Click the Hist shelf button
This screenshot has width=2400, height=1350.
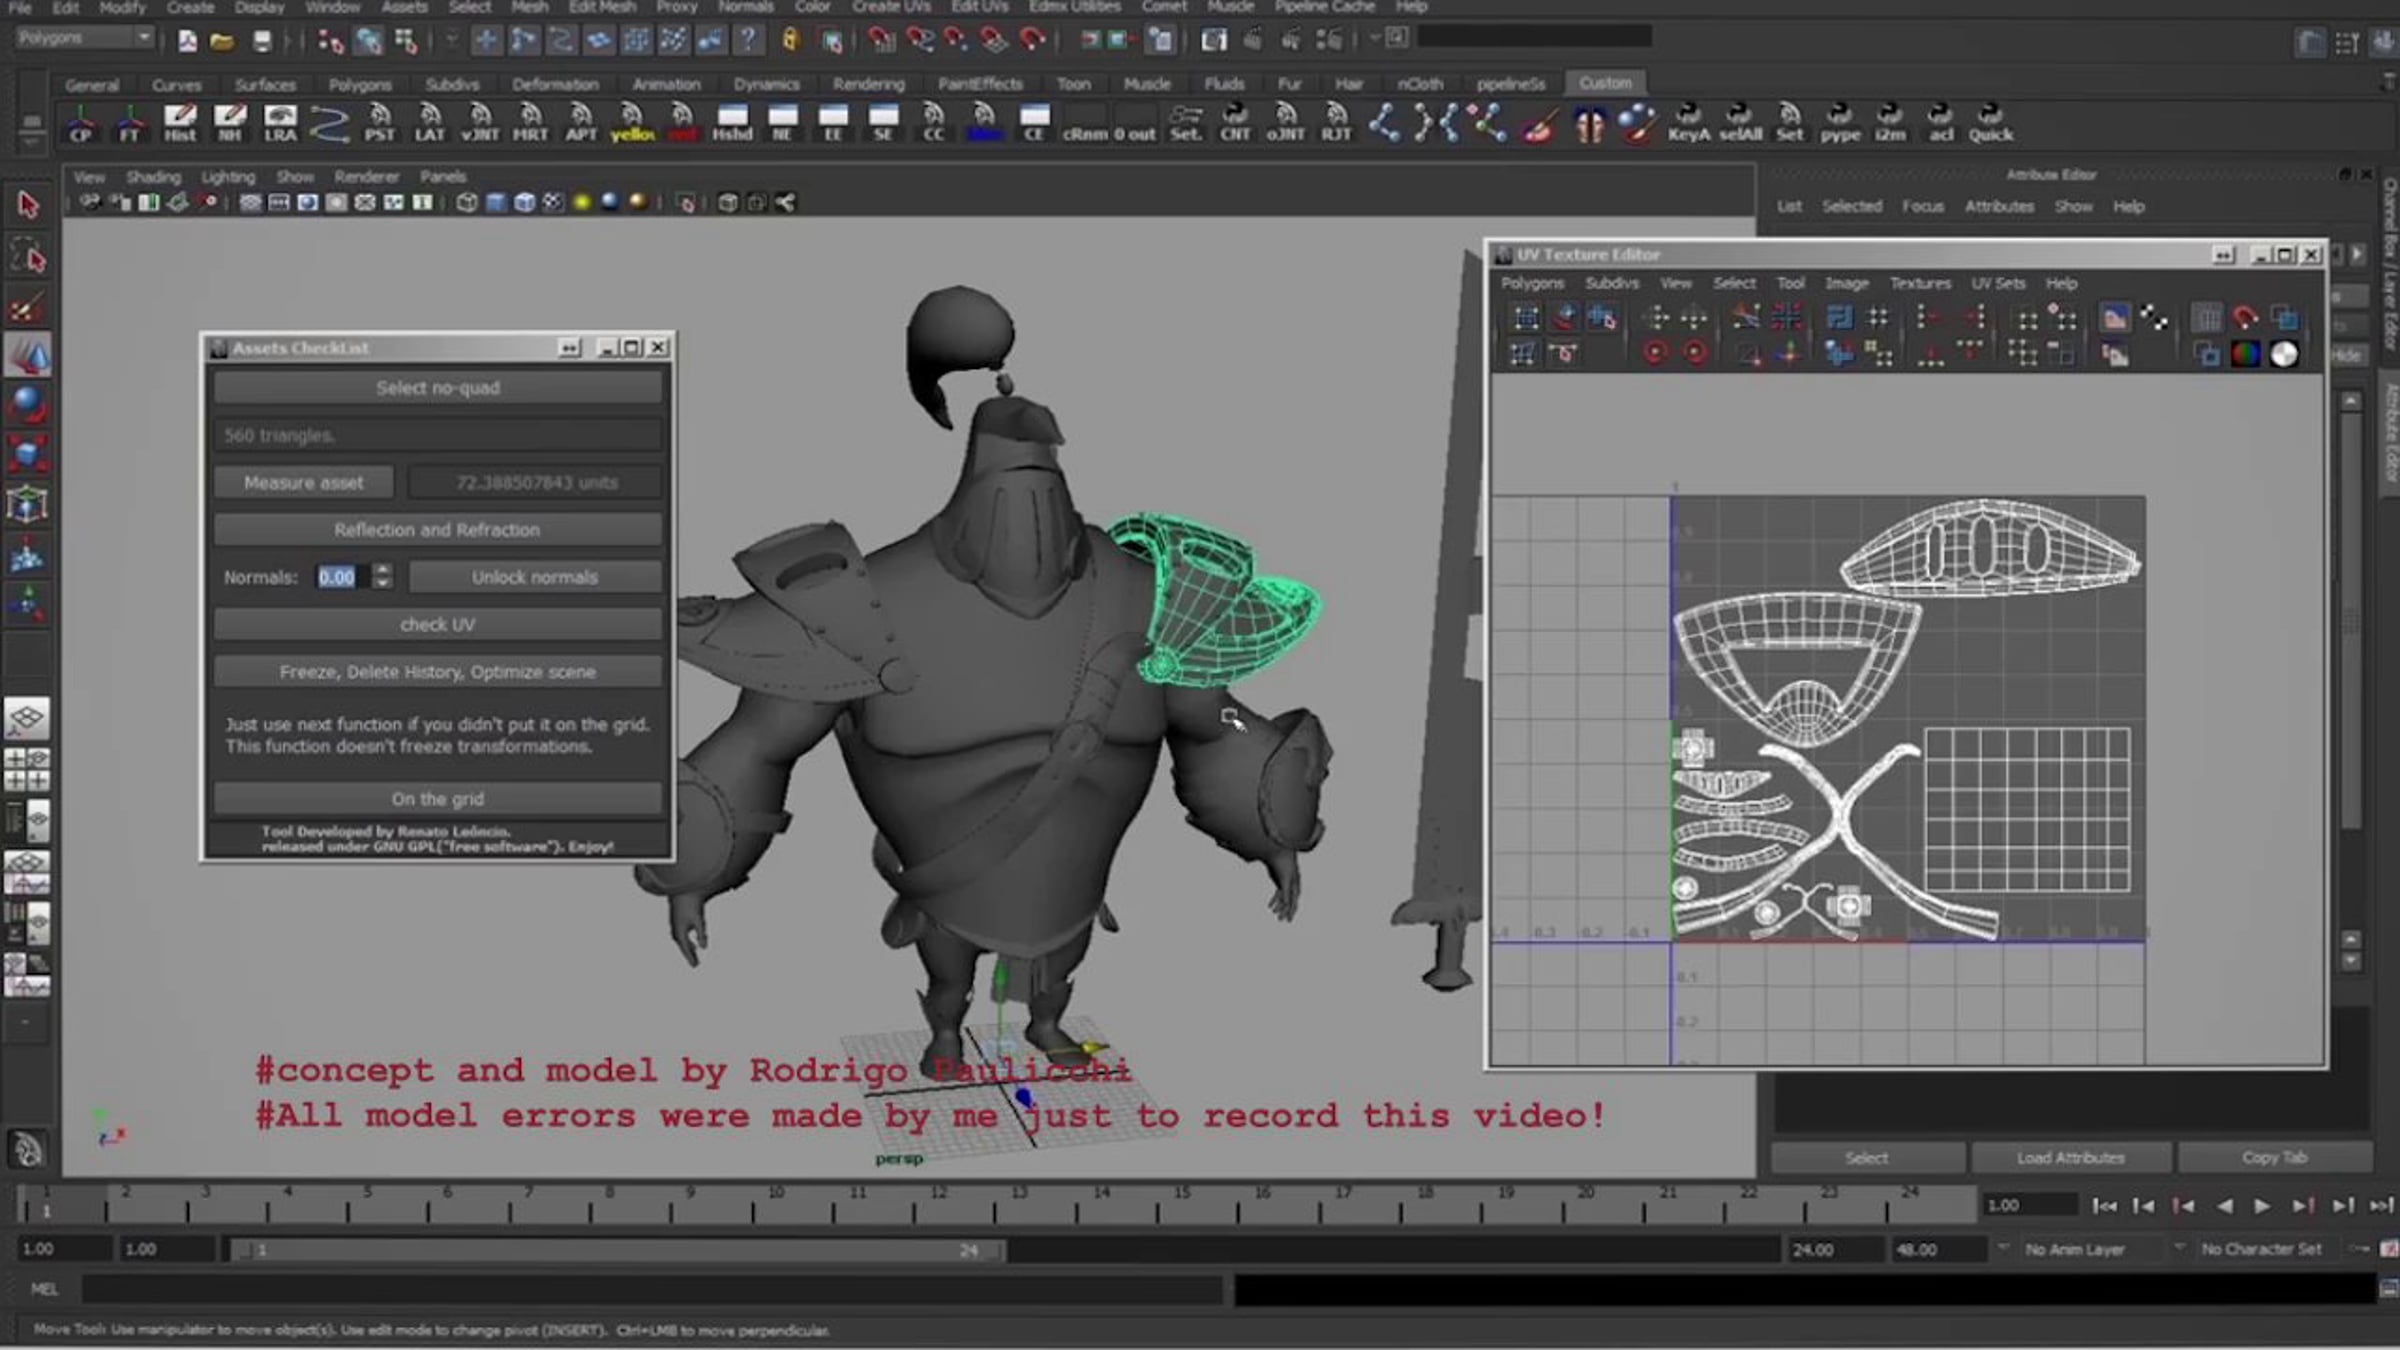click(x=180, y=123)
